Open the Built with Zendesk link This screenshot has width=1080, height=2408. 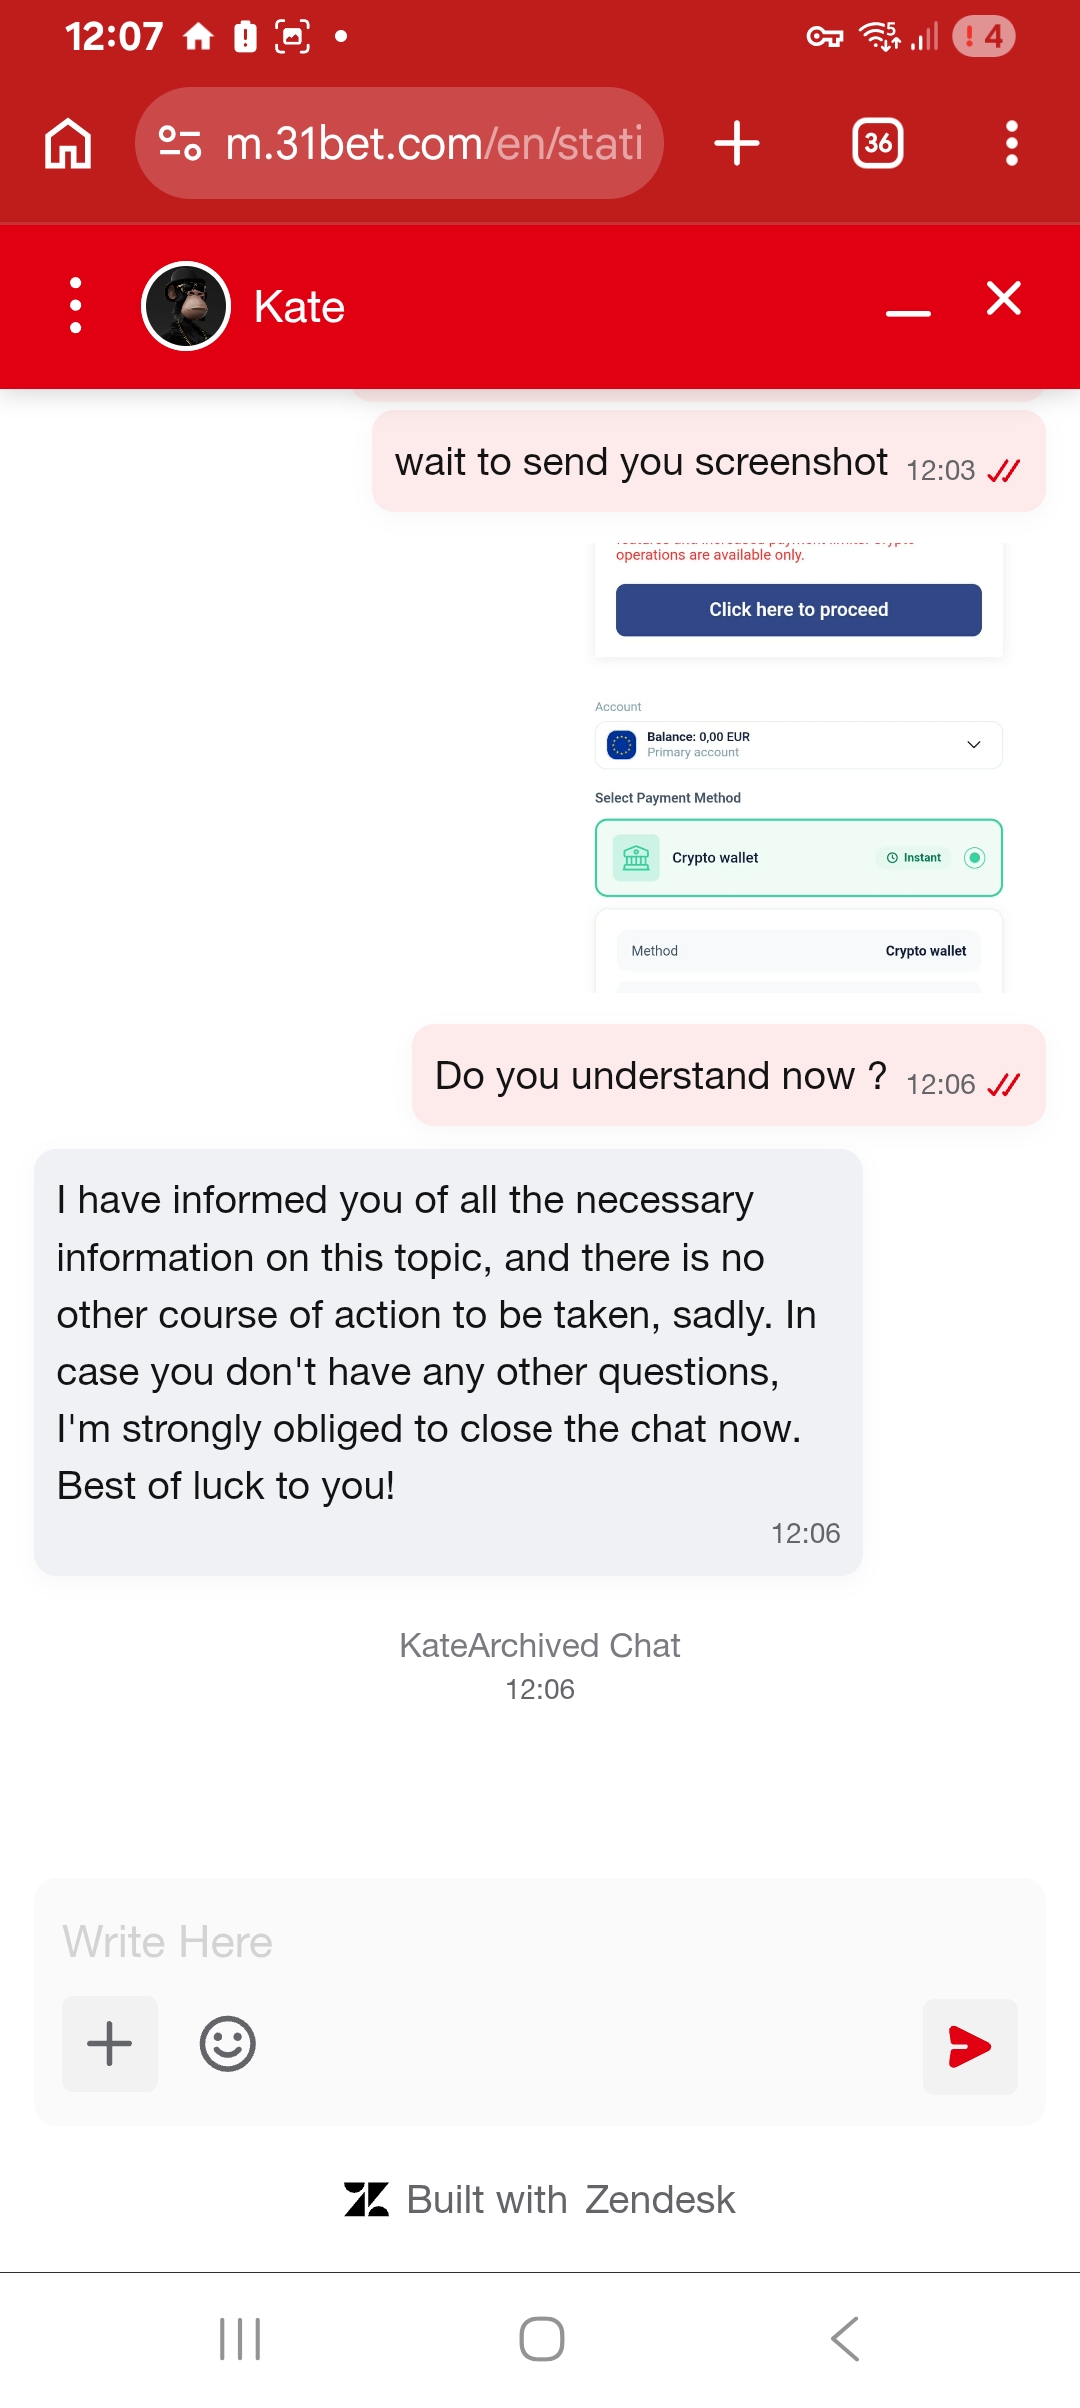(x=540, y=2200)
